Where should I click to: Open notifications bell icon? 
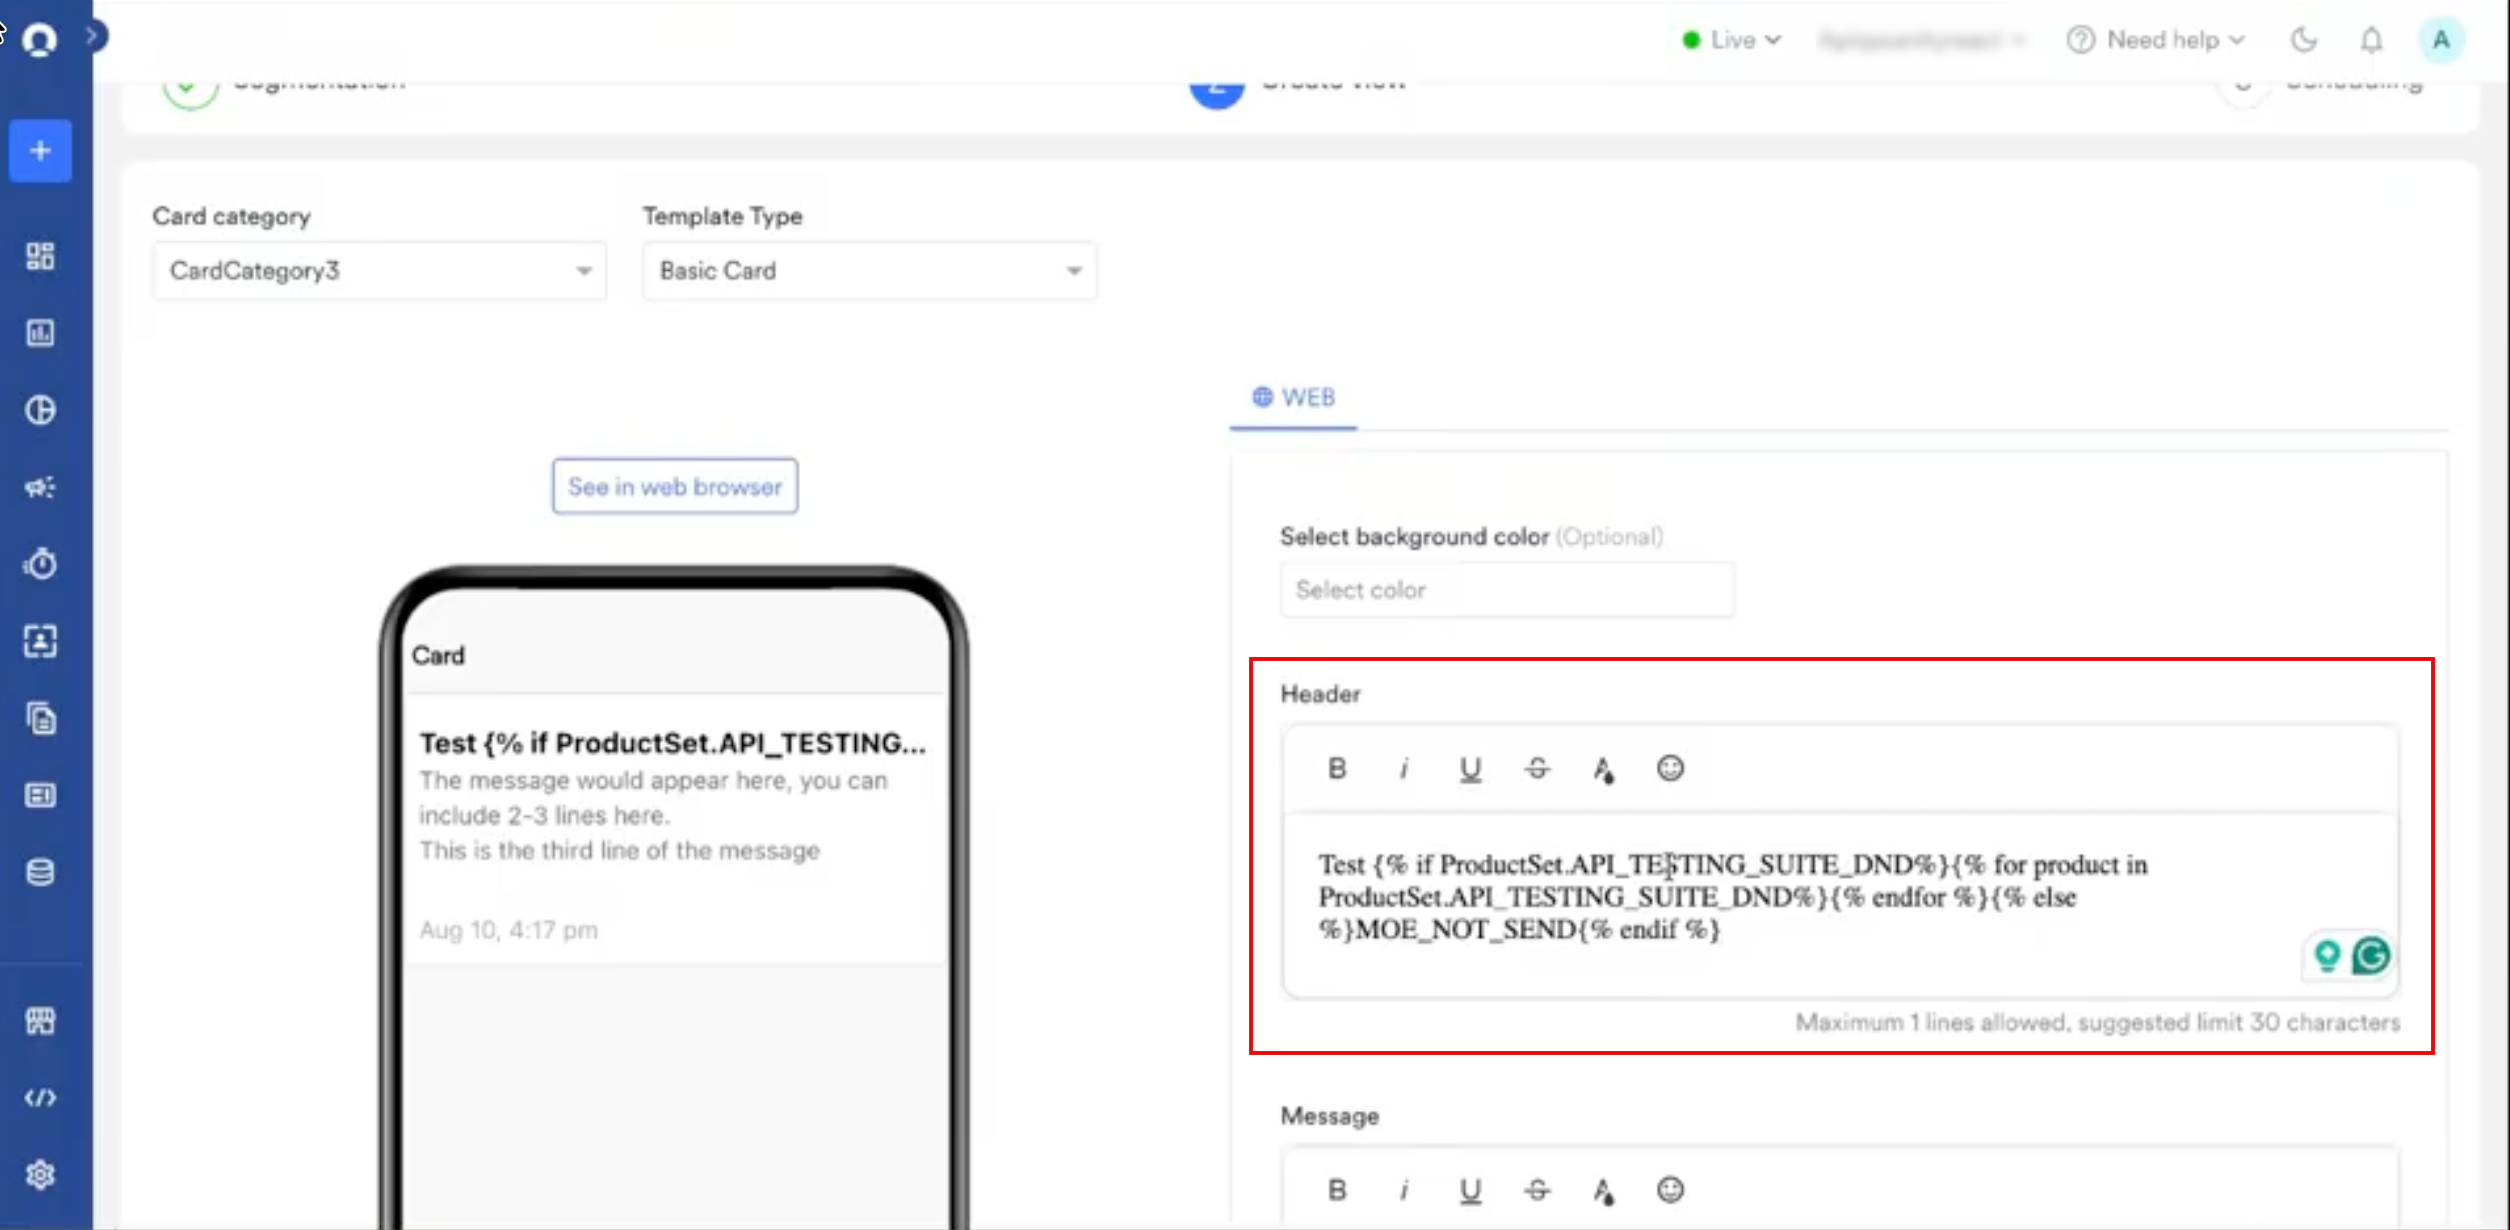pos(2372,40)
